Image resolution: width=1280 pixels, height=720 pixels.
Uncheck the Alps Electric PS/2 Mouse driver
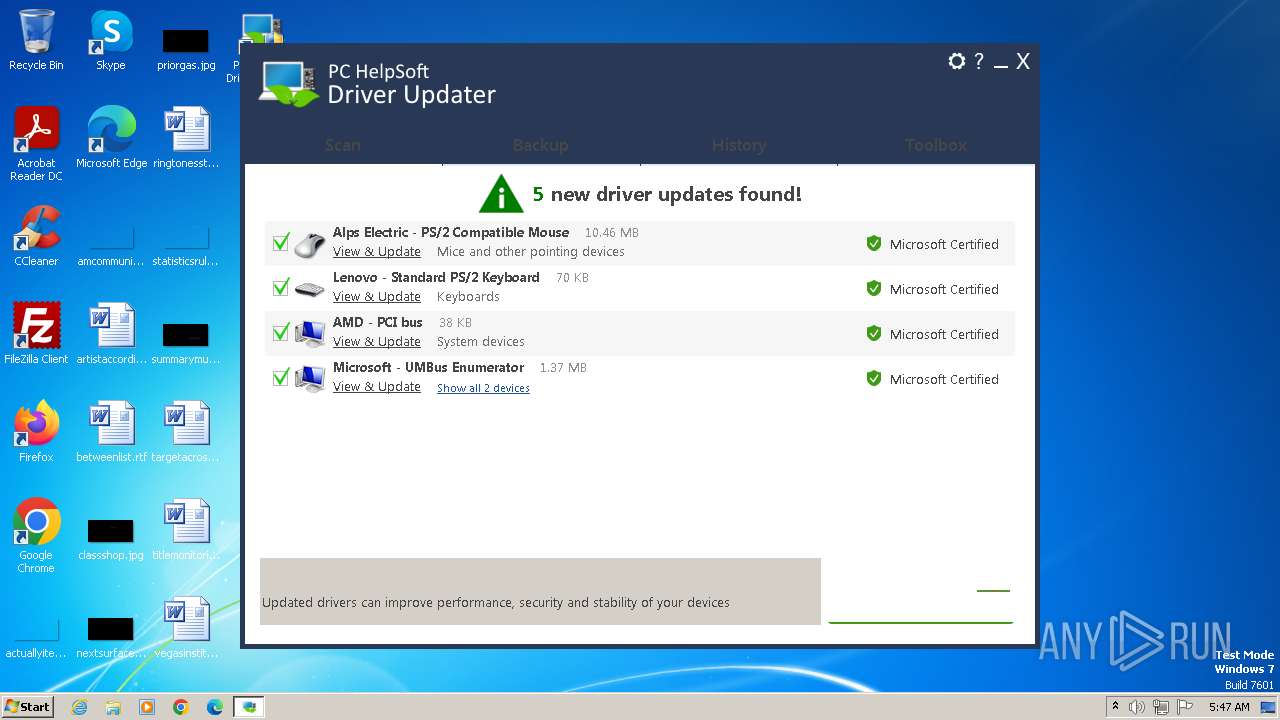click(x=281, y=243)
